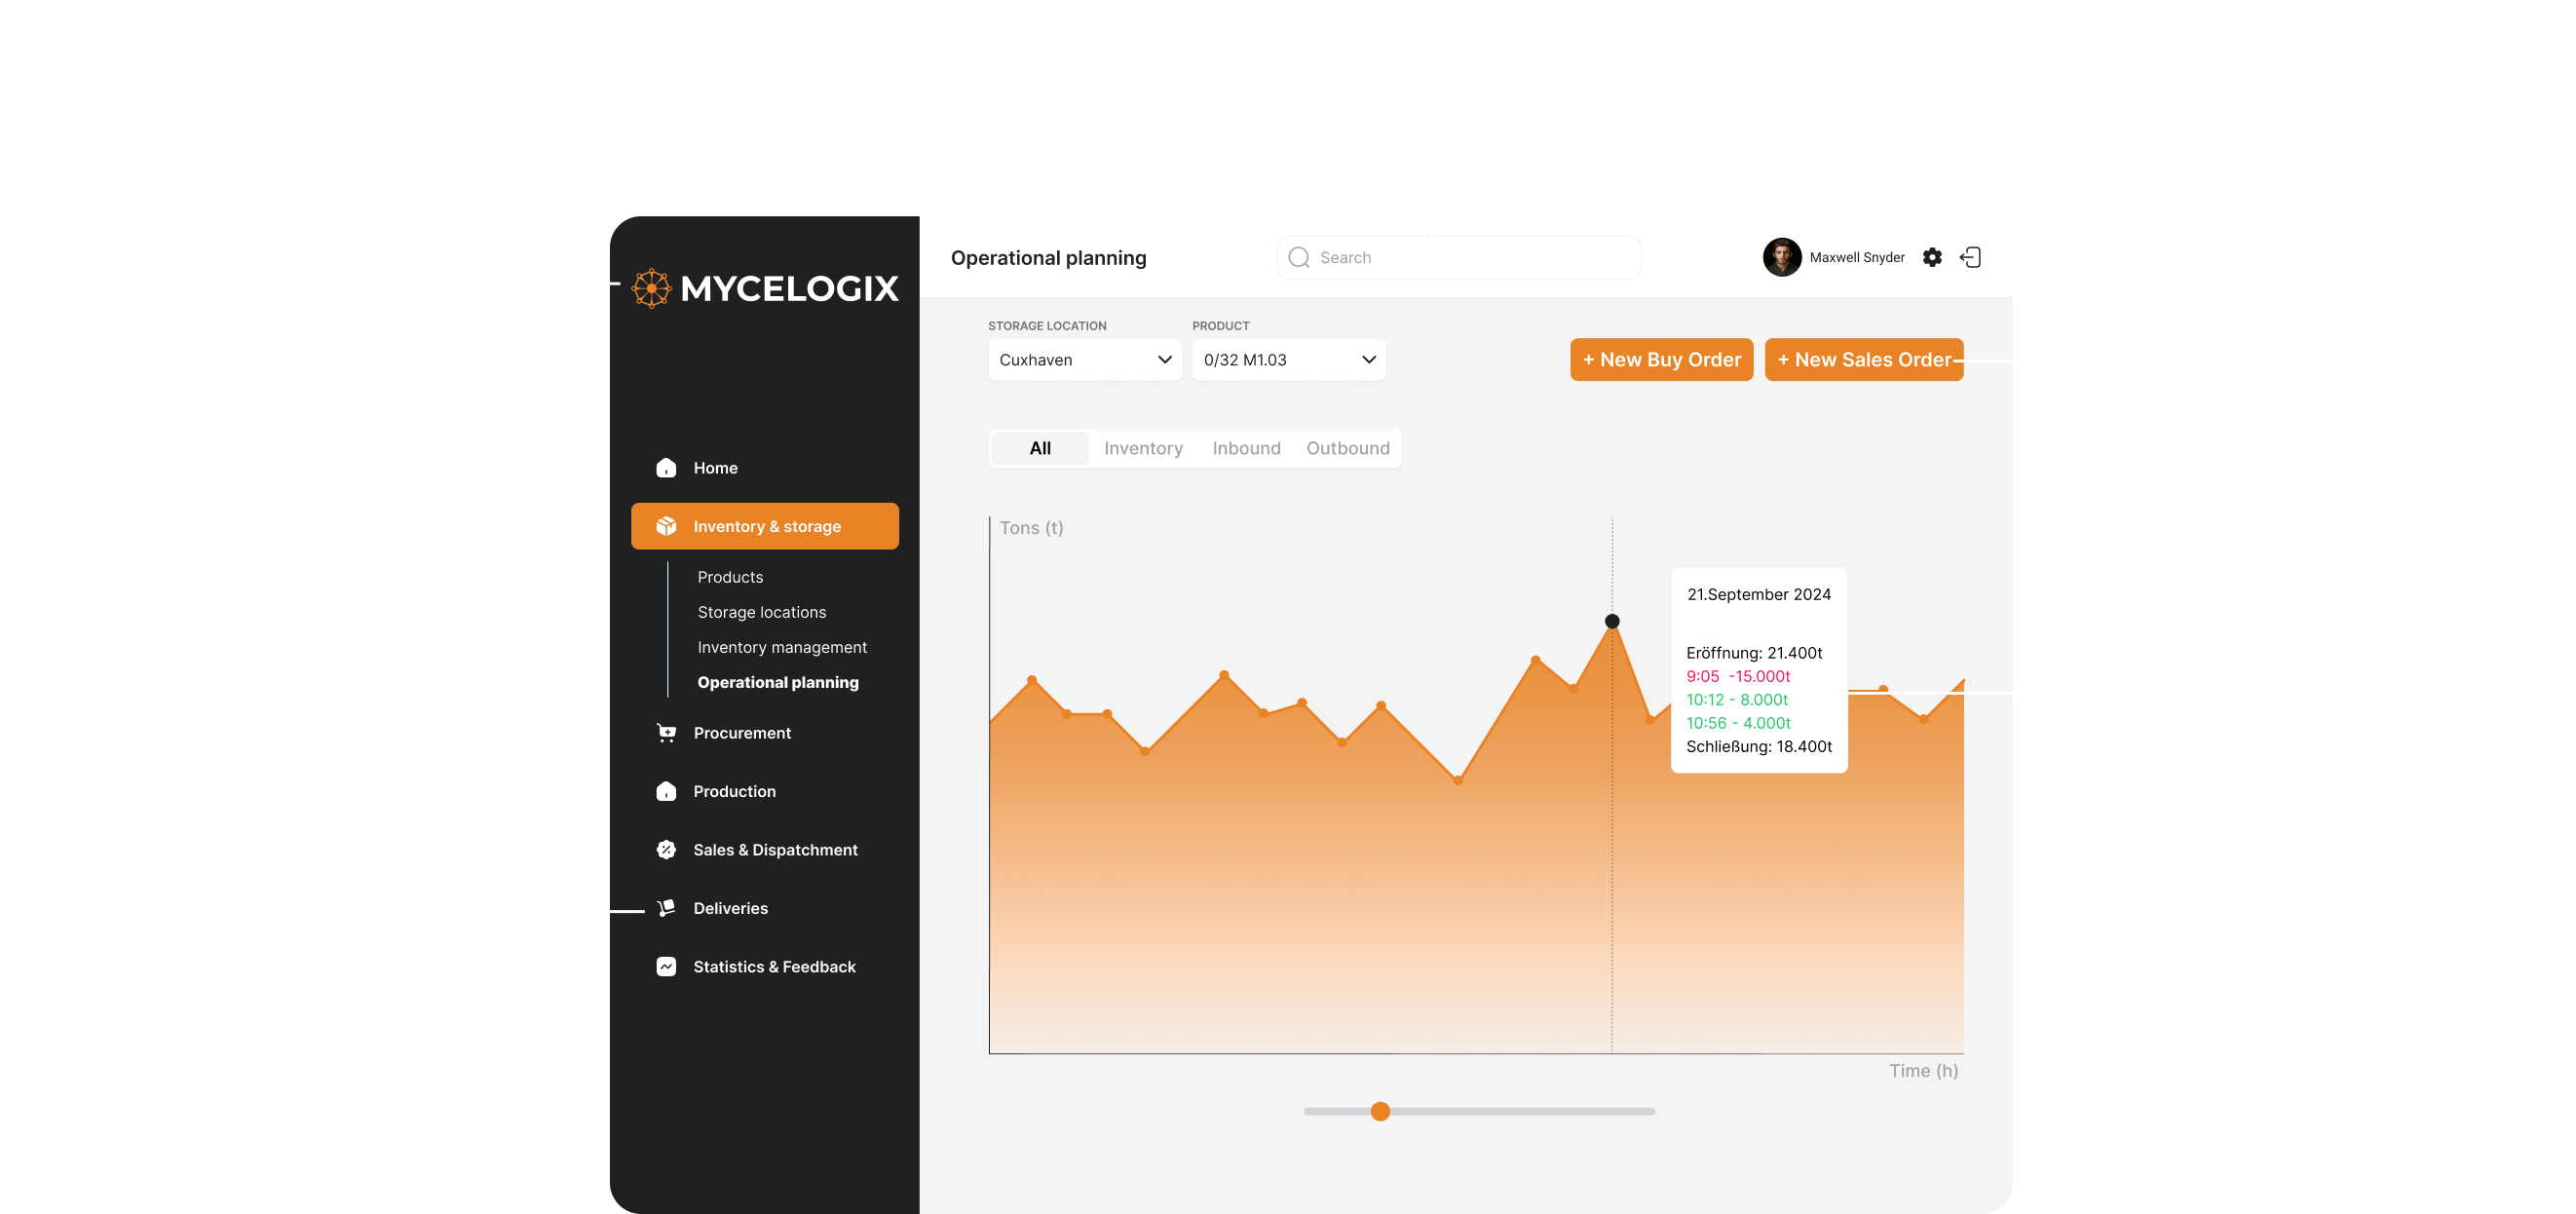This screenshot has height=1214, width=2576.
Task: Log out using the exit icon
Action: point(1970,258)
